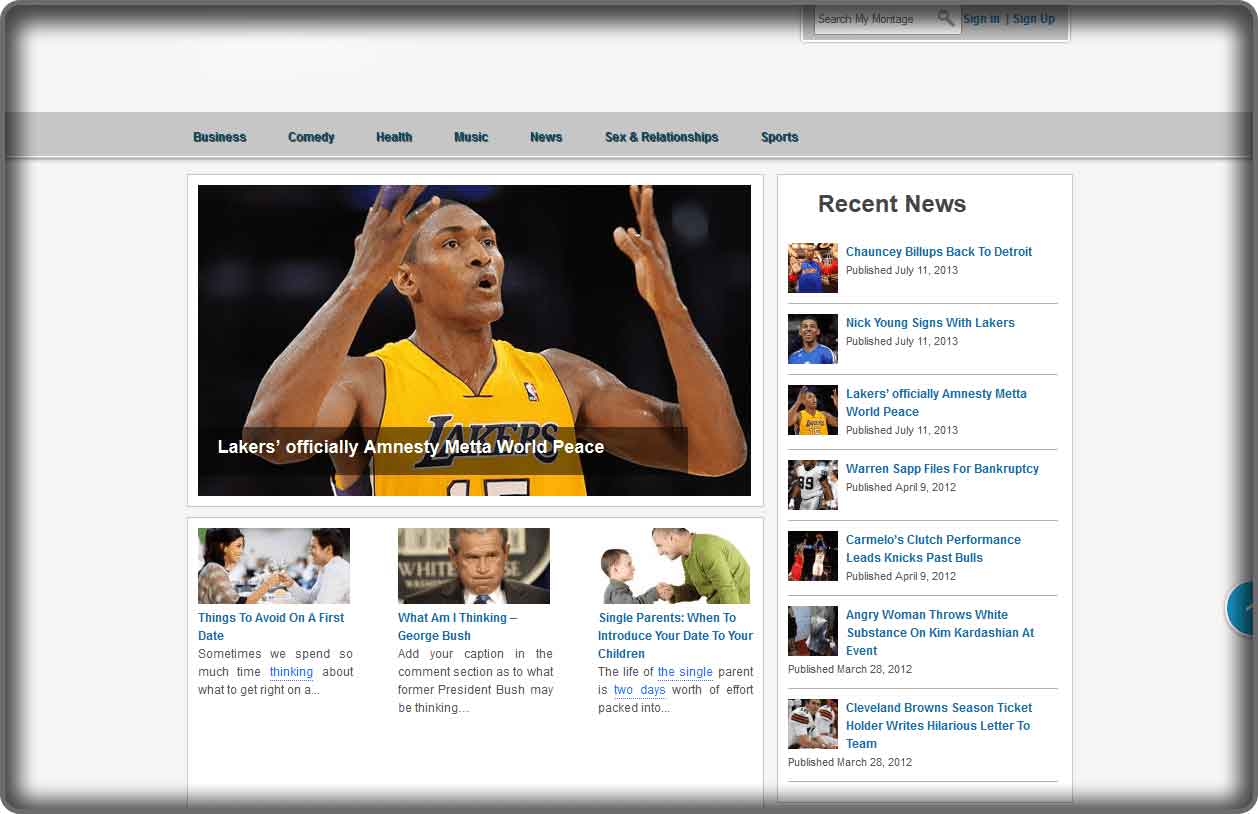Screen dimensions: 1258x814
Task: Open the first date couple thumbnail
Action: 273,565
